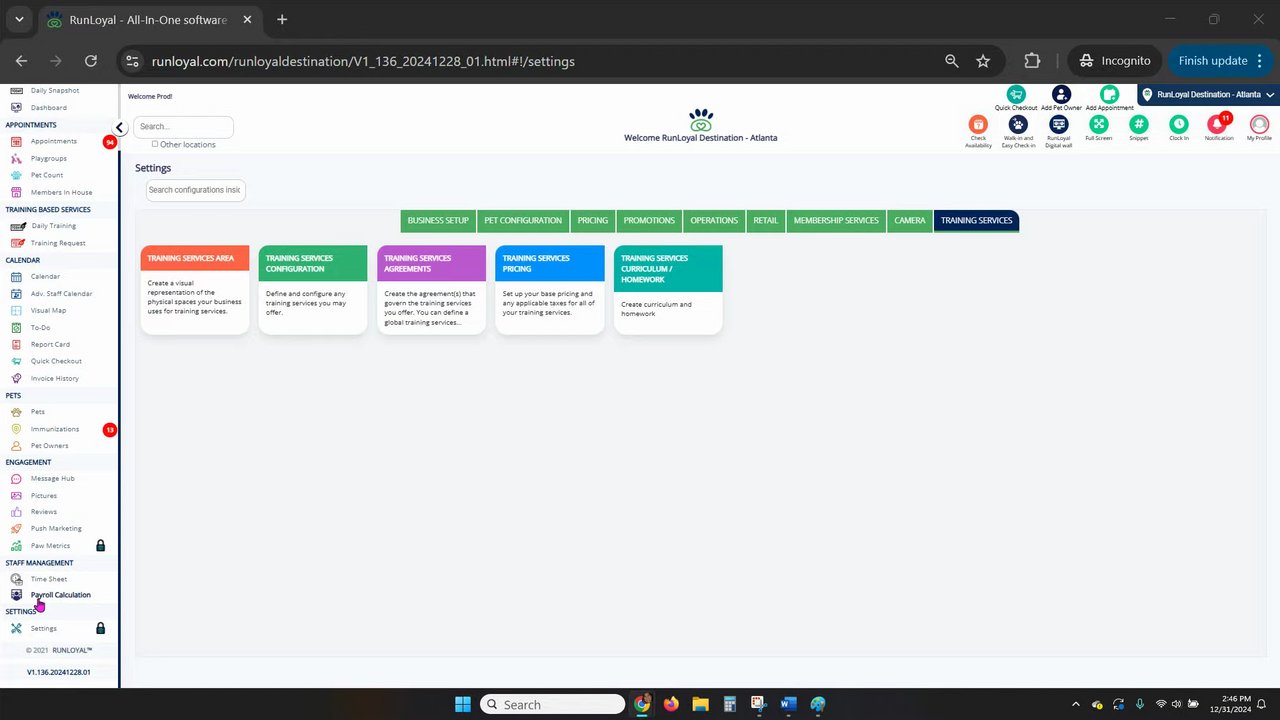Switch to the Pricing tab
Screen dimensions: 1280x720
pos(592,220)
